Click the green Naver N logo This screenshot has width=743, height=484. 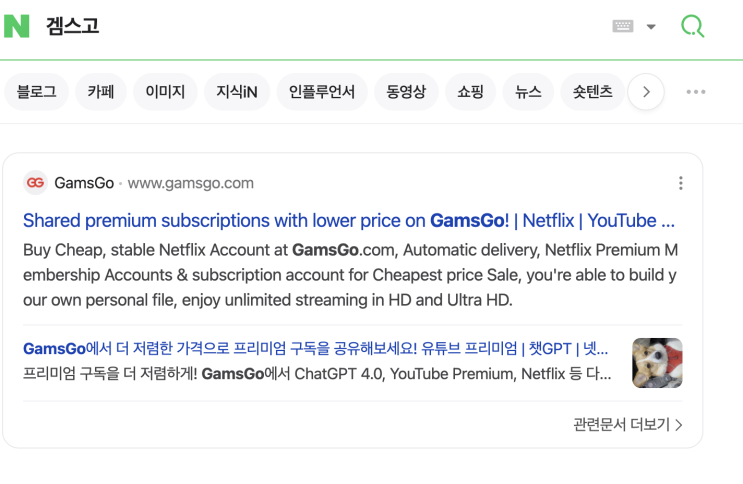(17, 26)
